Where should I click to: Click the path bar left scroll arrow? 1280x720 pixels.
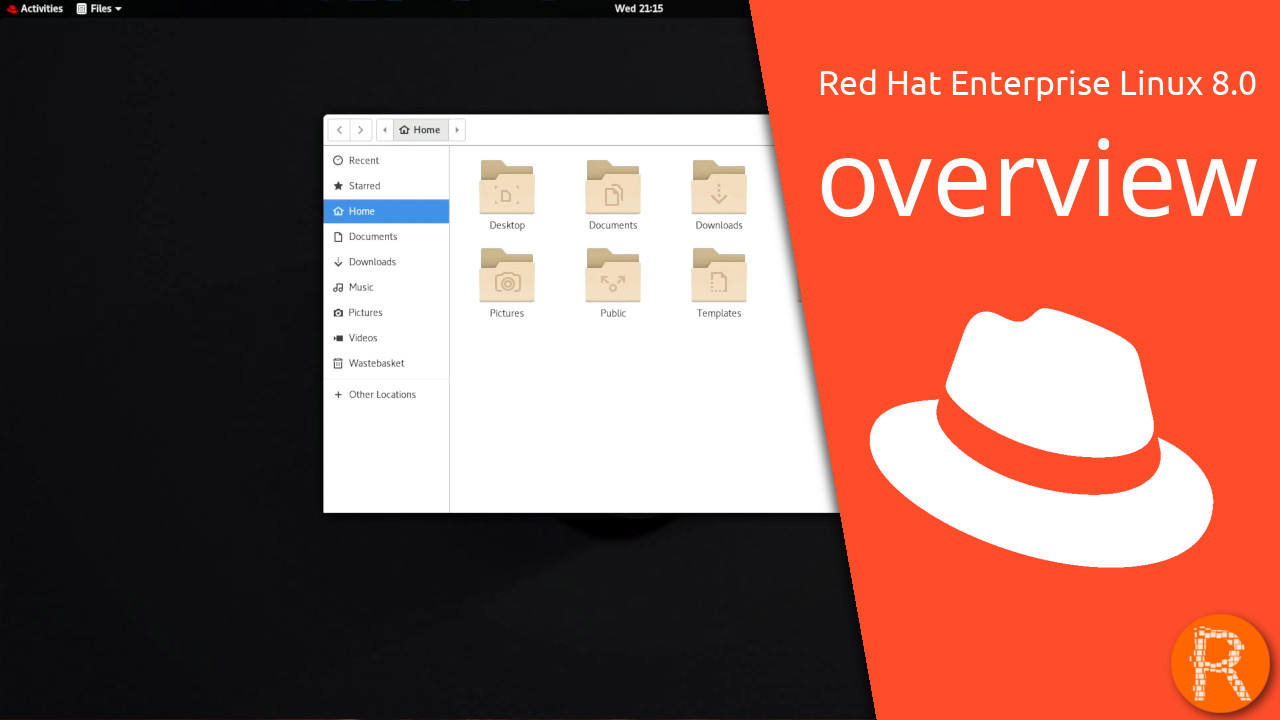click(x=385, y=130)
